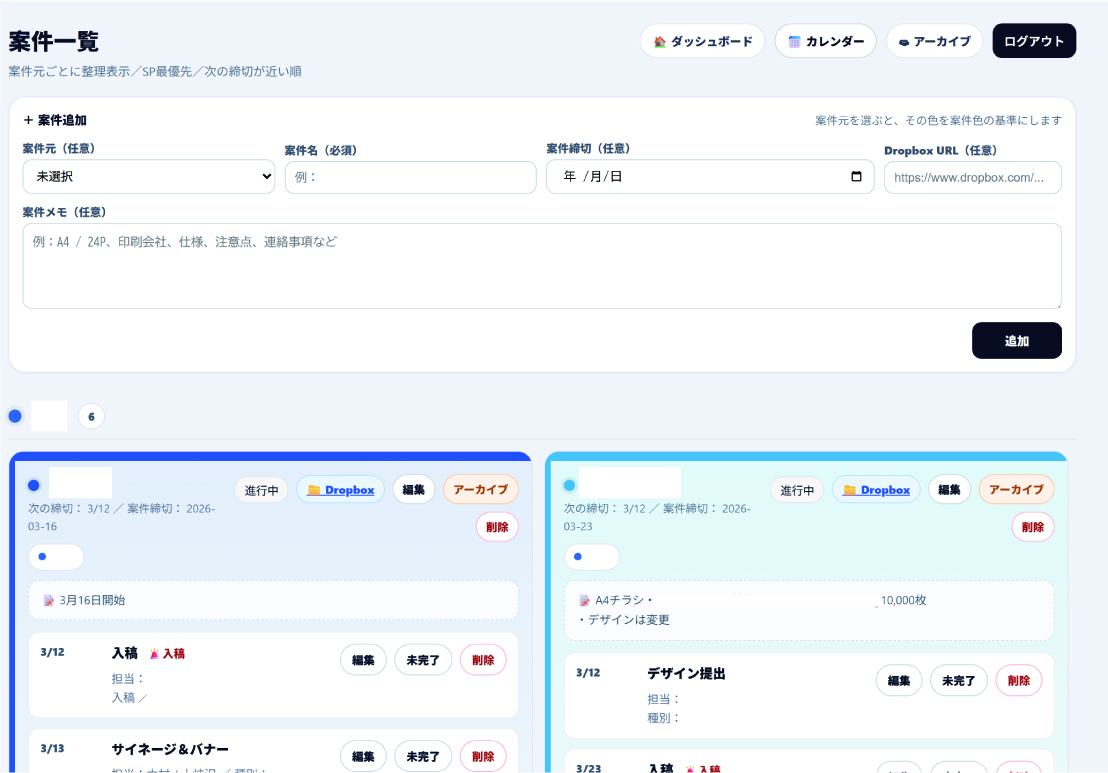The height and width of the screenshot is (773, 1108).
Task: Toggle 未完了 on デザイン提出 task
Action: click(958, 680)
